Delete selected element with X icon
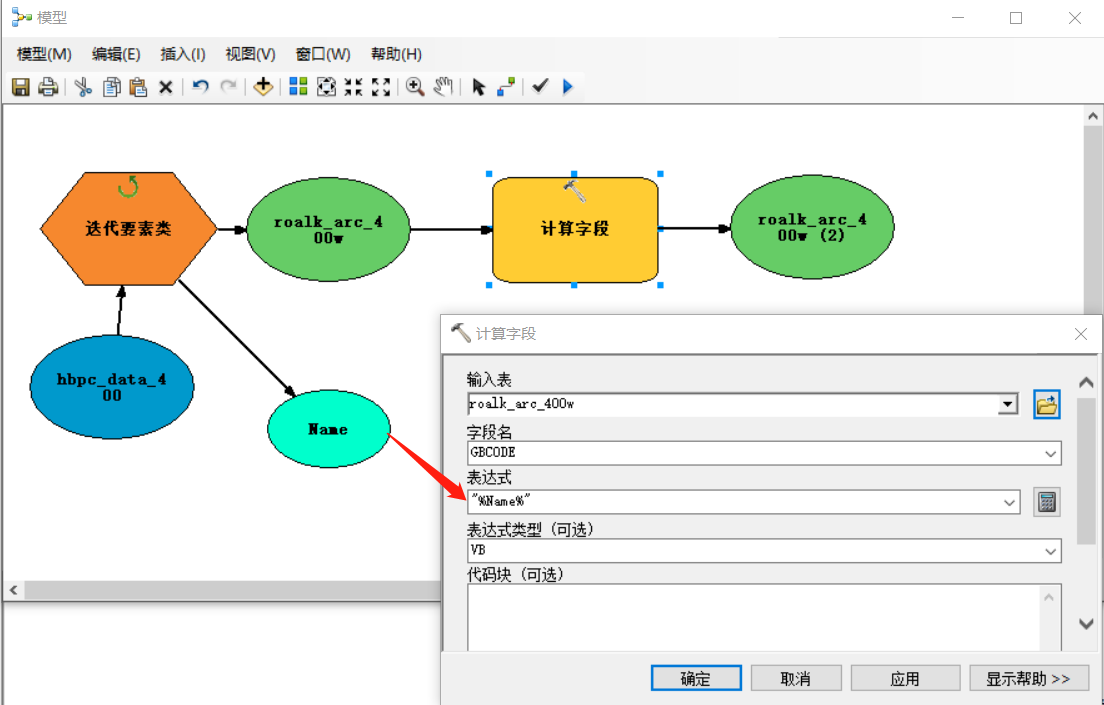The width and height of the screenshot is (1104, 705). [x=165, y=87]
